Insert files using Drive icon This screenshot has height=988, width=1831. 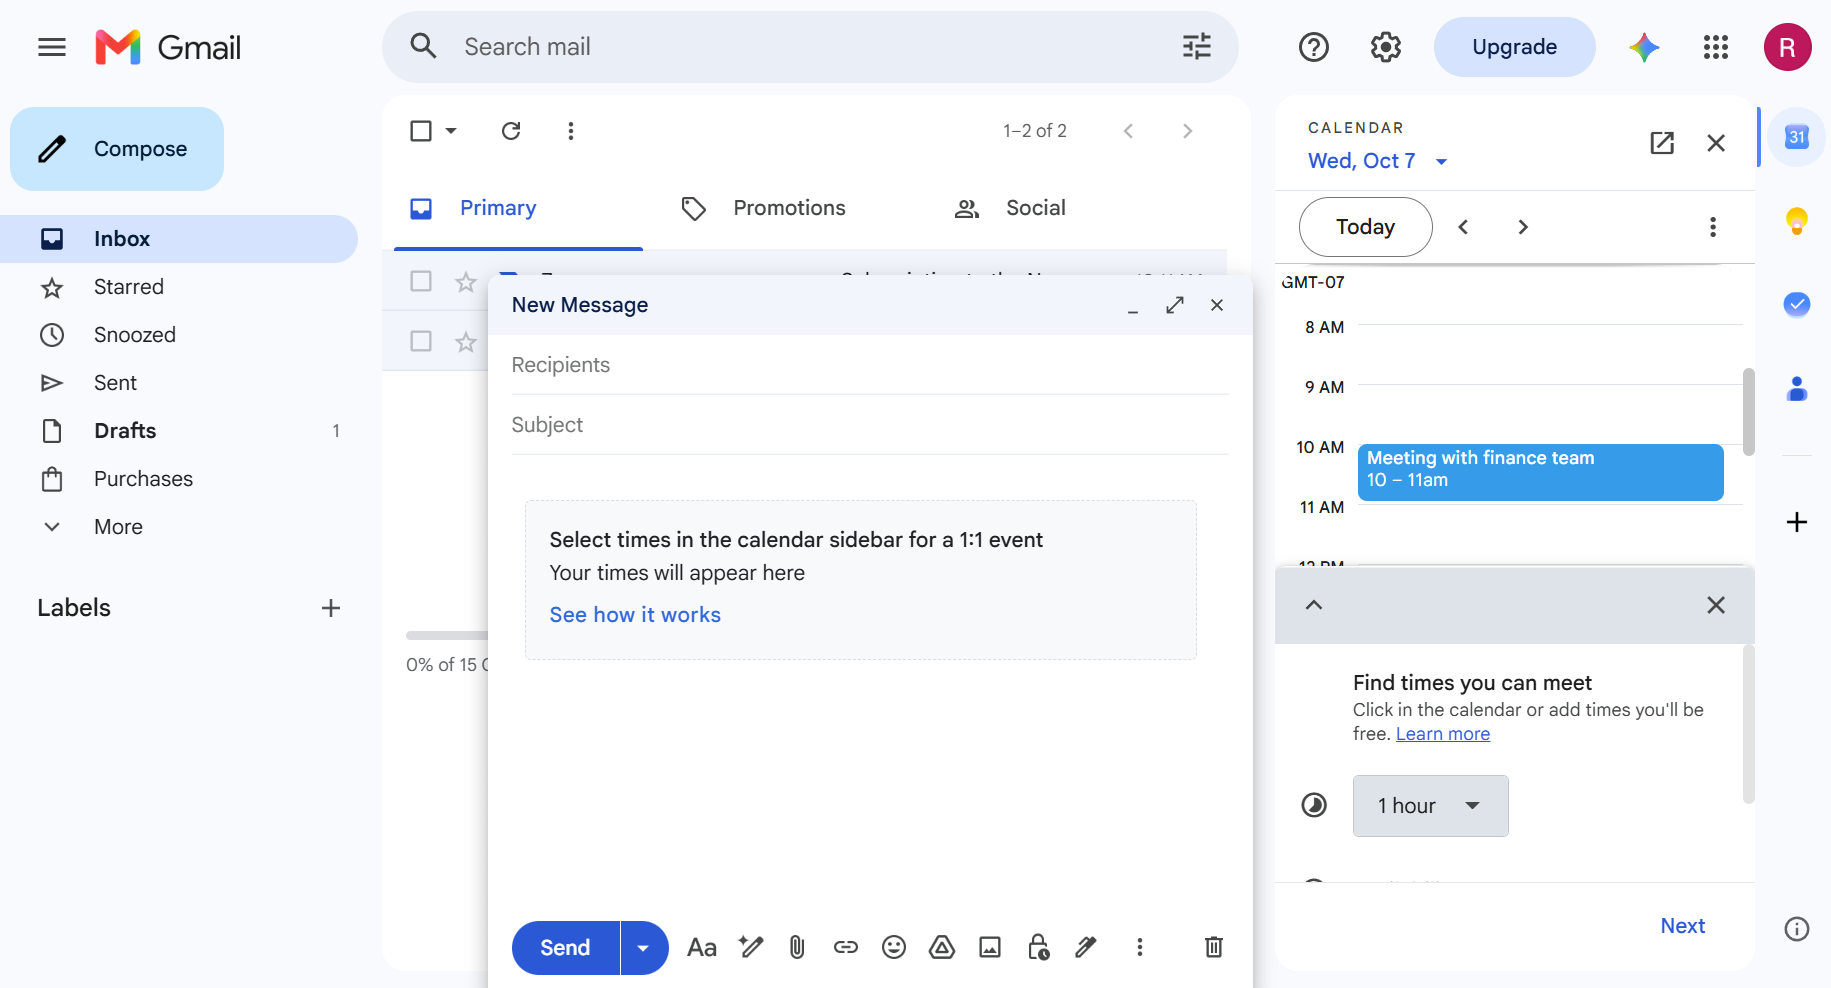(942, 947)
